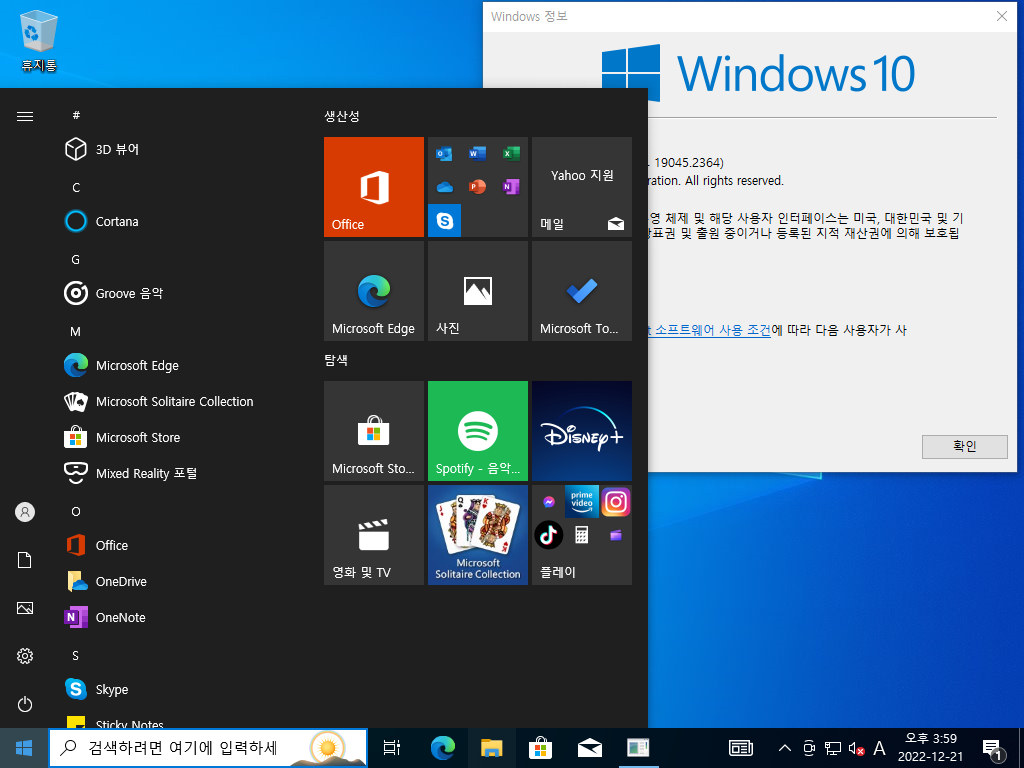Expand the Start menu hamburger button

pos(25,116)
